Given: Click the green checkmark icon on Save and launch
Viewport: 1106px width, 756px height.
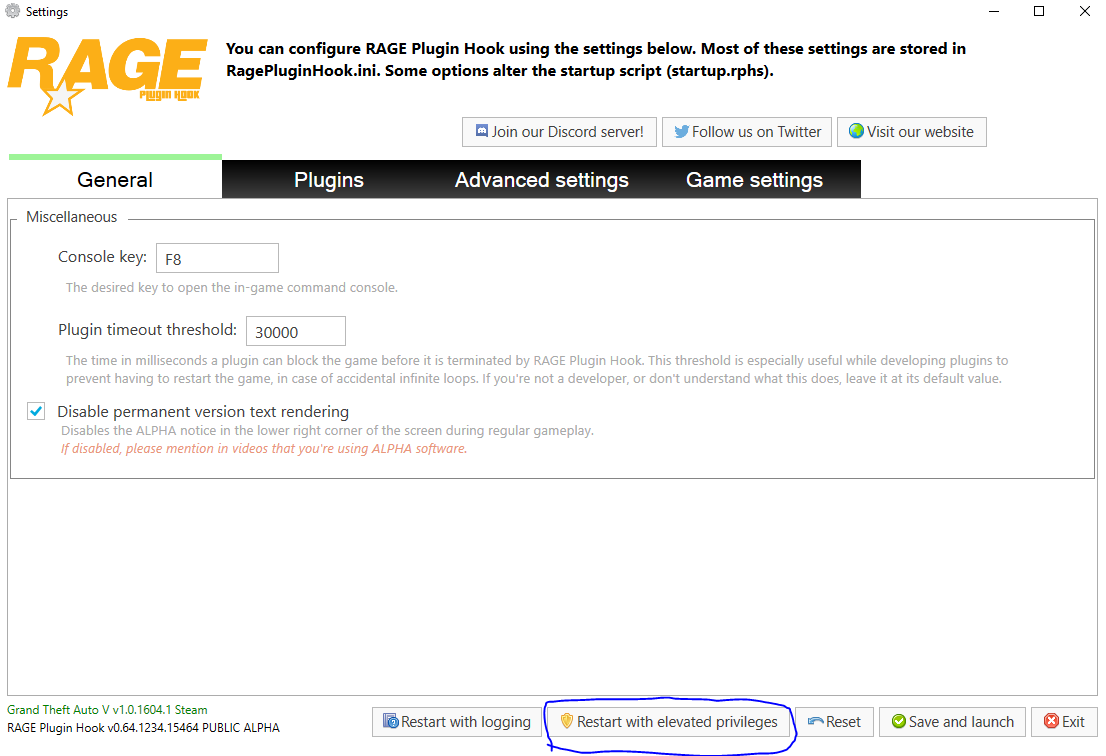Looking at the screenshot, I should pyautogui.click(x=899, y=721).
